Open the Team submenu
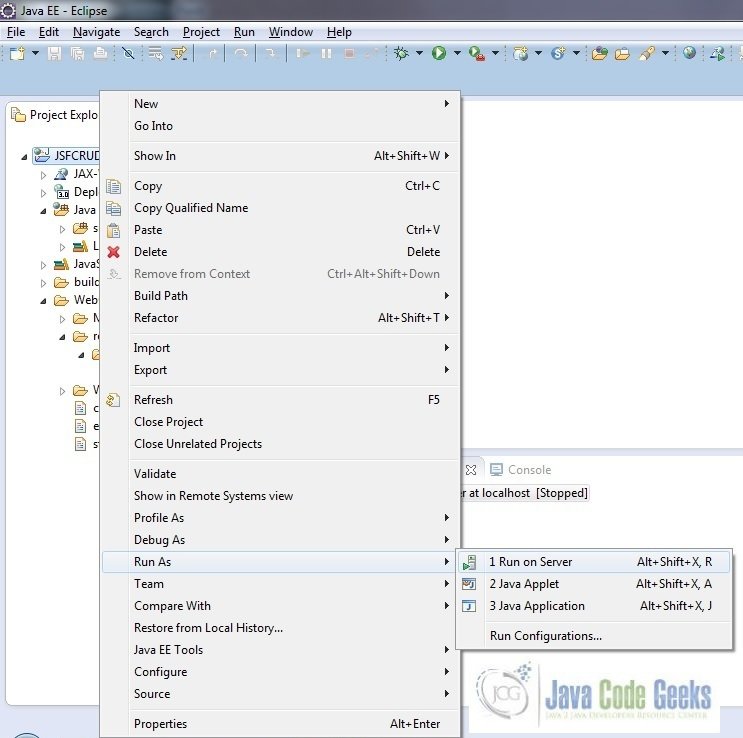 281,584
